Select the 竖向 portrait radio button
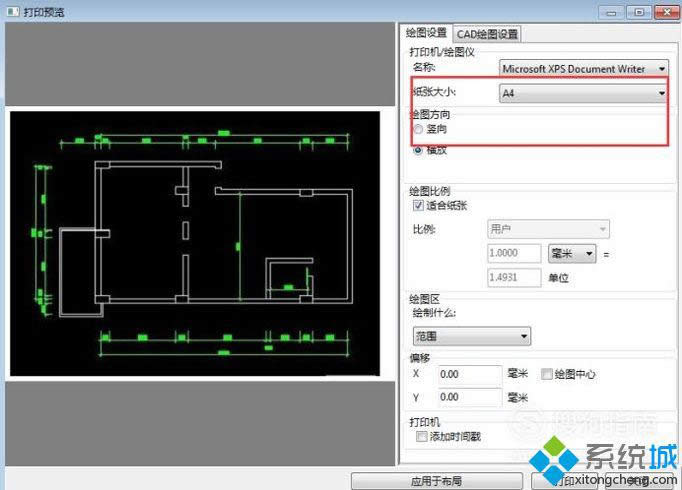Screen dimensions: 682x490 pos(418,129)
